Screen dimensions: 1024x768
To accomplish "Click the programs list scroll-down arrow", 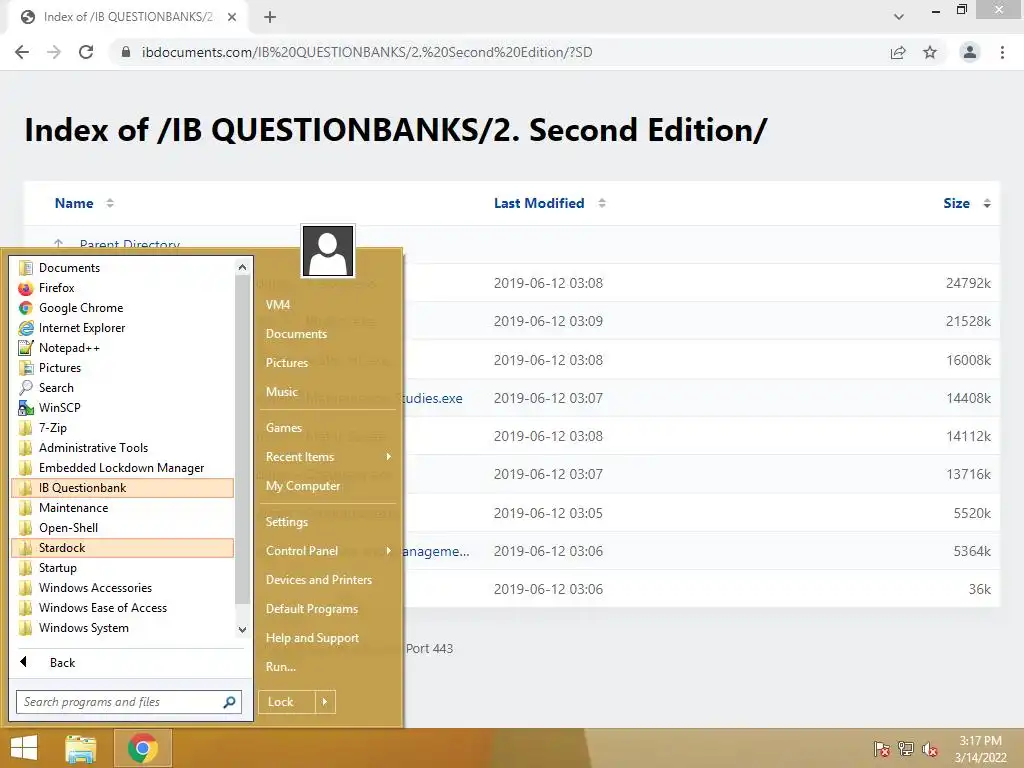I will click(x=242, y=630).
